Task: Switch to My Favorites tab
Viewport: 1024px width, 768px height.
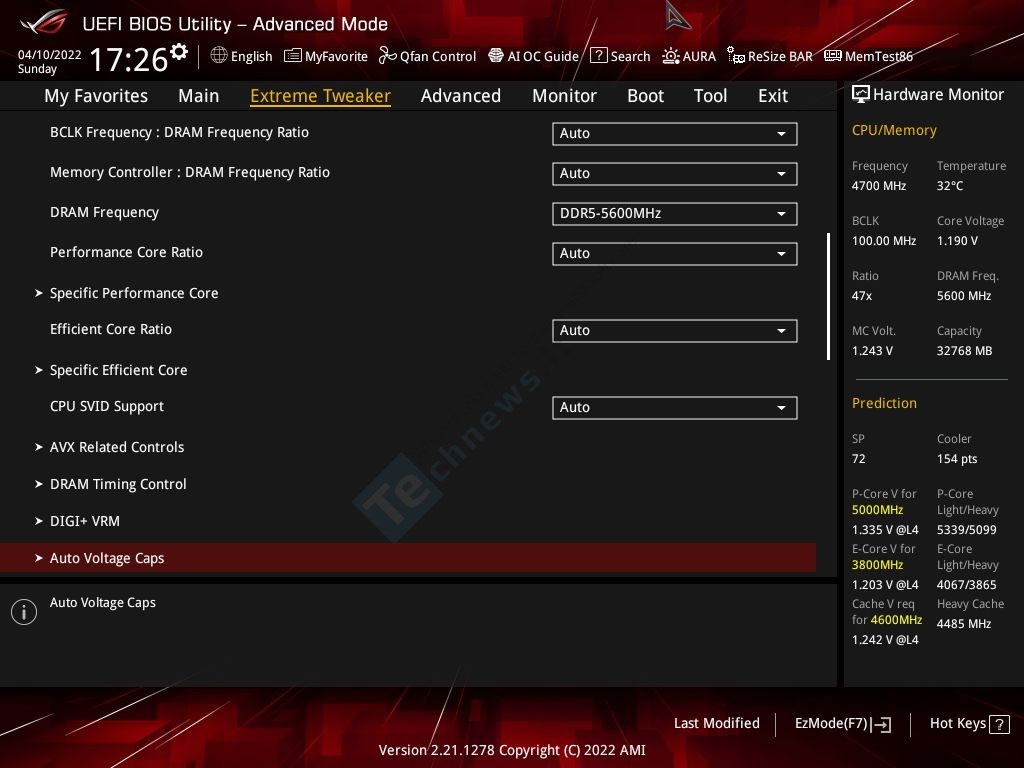Action: tap(96, 96)
